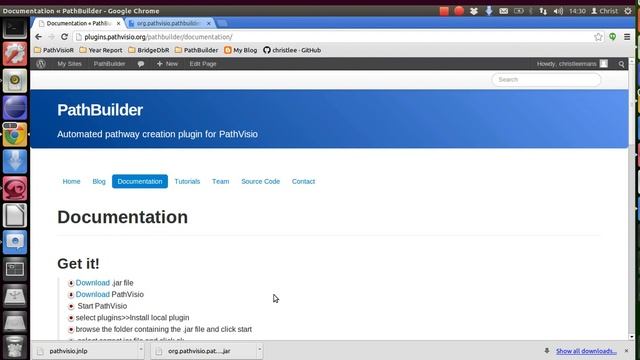This screenshot has width=640, height=360.
Task: Click Show all downloads link
Action: (586, 351)
